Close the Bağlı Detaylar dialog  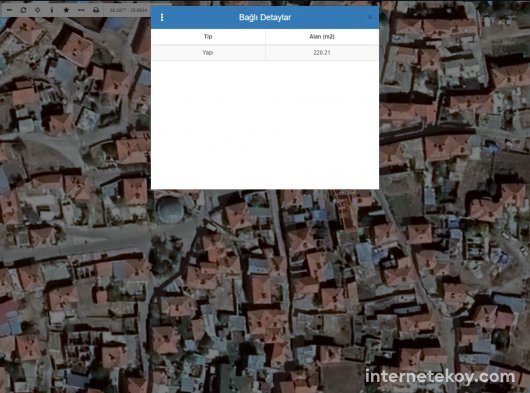coord(370,18)
